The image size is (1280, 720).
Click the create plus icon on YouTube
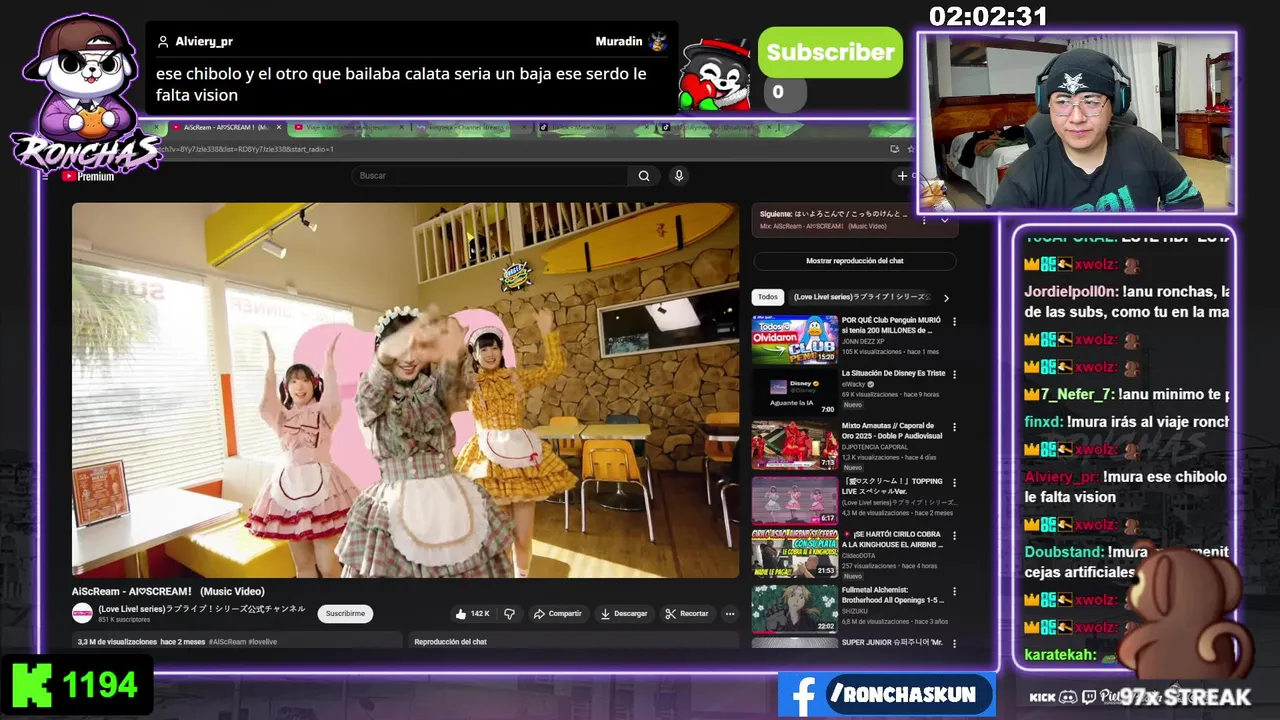[902, 176]
